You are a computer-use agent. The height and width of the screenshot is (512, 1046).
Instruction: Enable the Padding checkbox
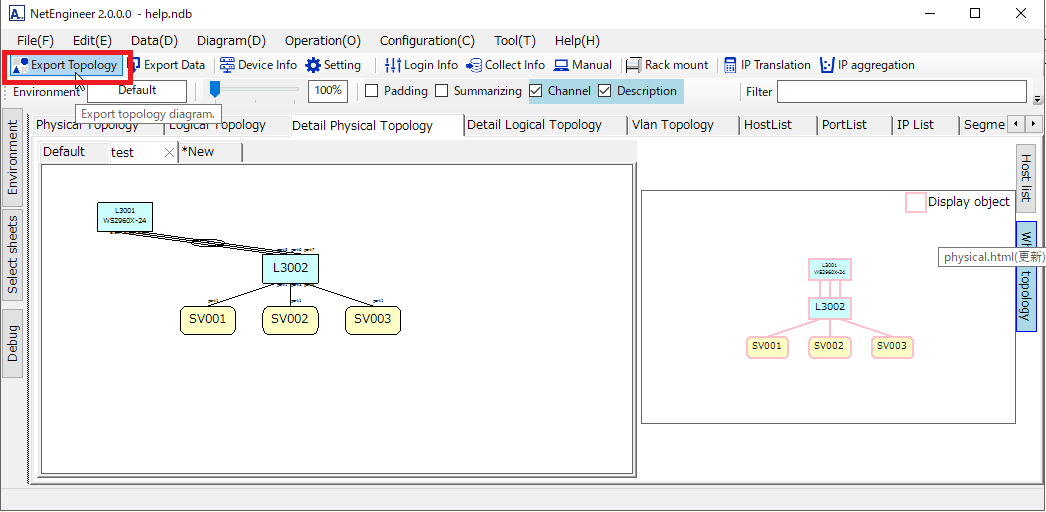coord(372,91)
